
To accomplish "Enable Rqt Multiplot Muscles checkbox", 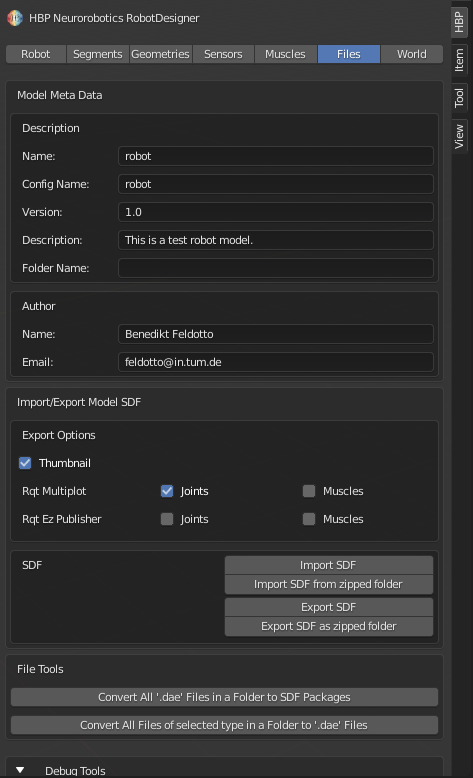I will click(x=309, y=491).
